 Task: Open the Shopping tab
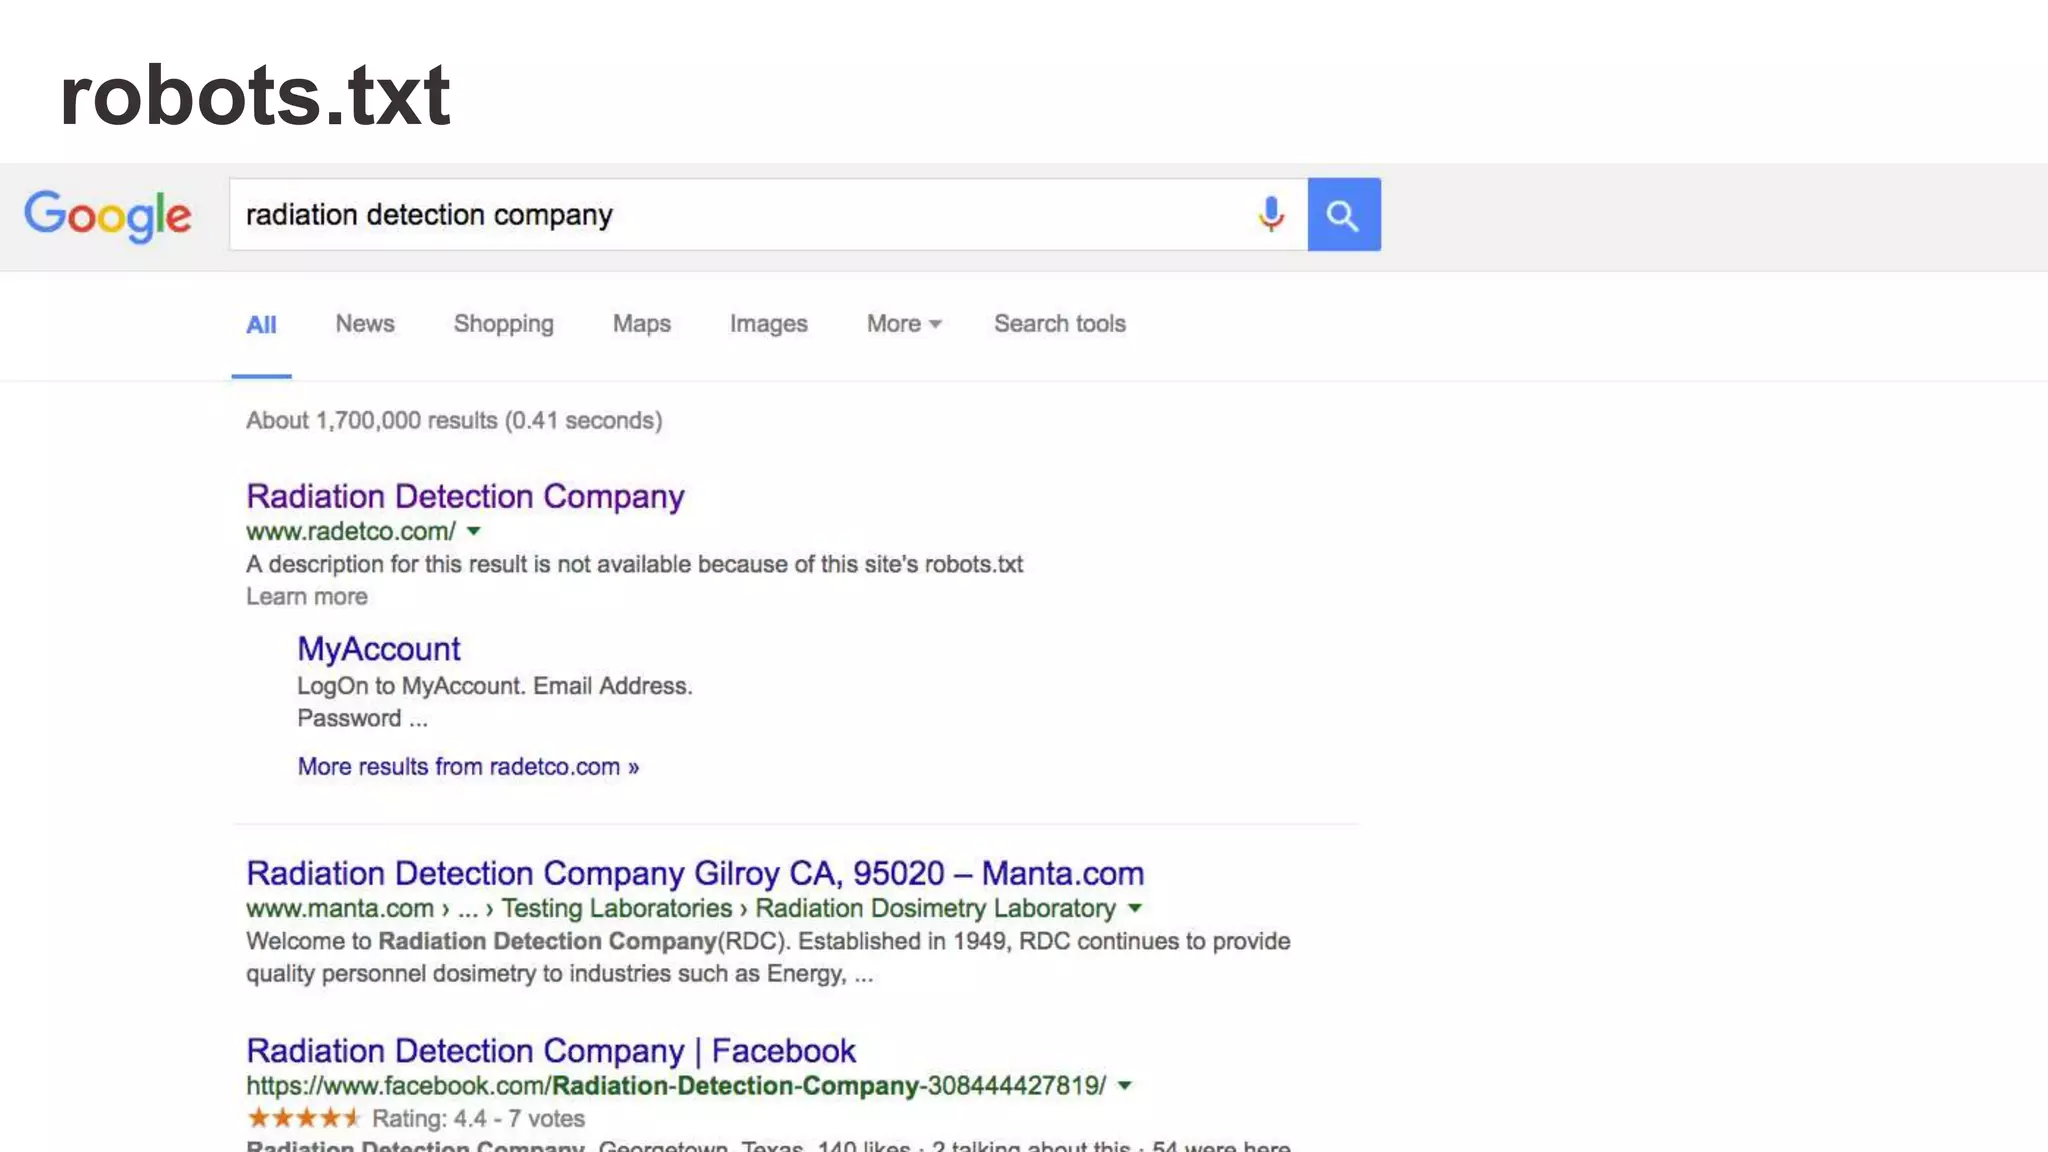503,324
